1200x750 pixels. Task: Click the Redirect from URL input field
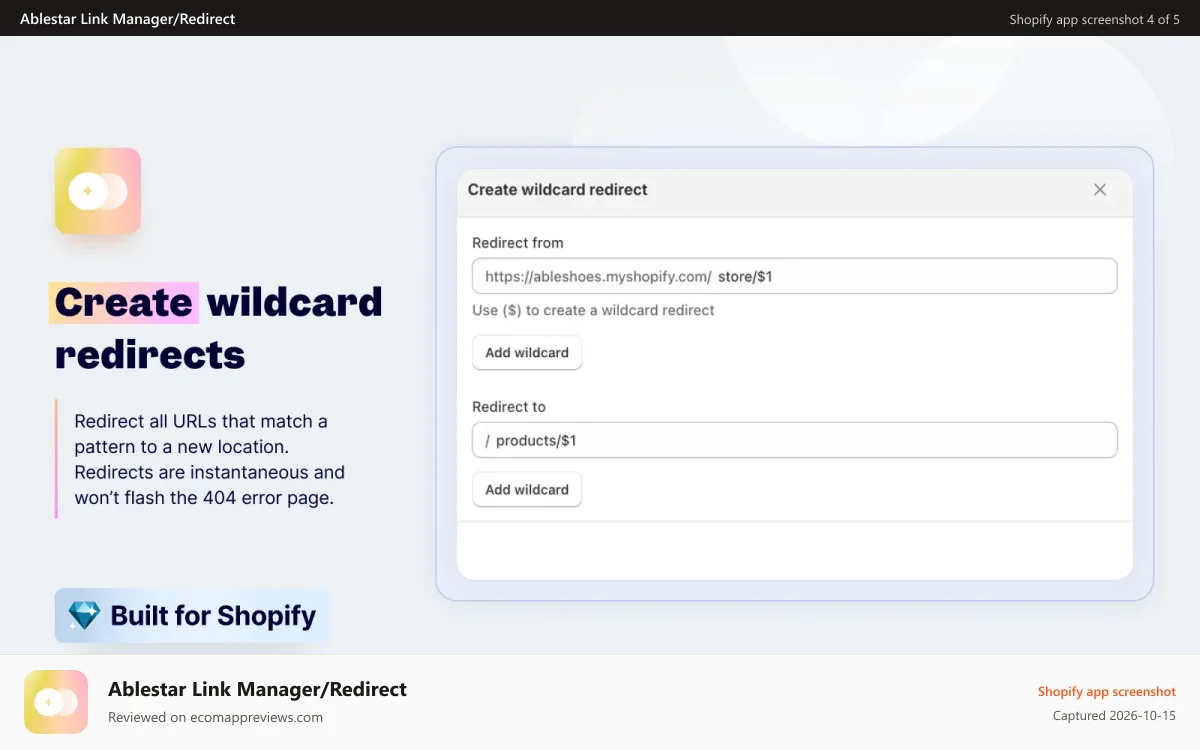pyautogui.click(x=794, y=276)
